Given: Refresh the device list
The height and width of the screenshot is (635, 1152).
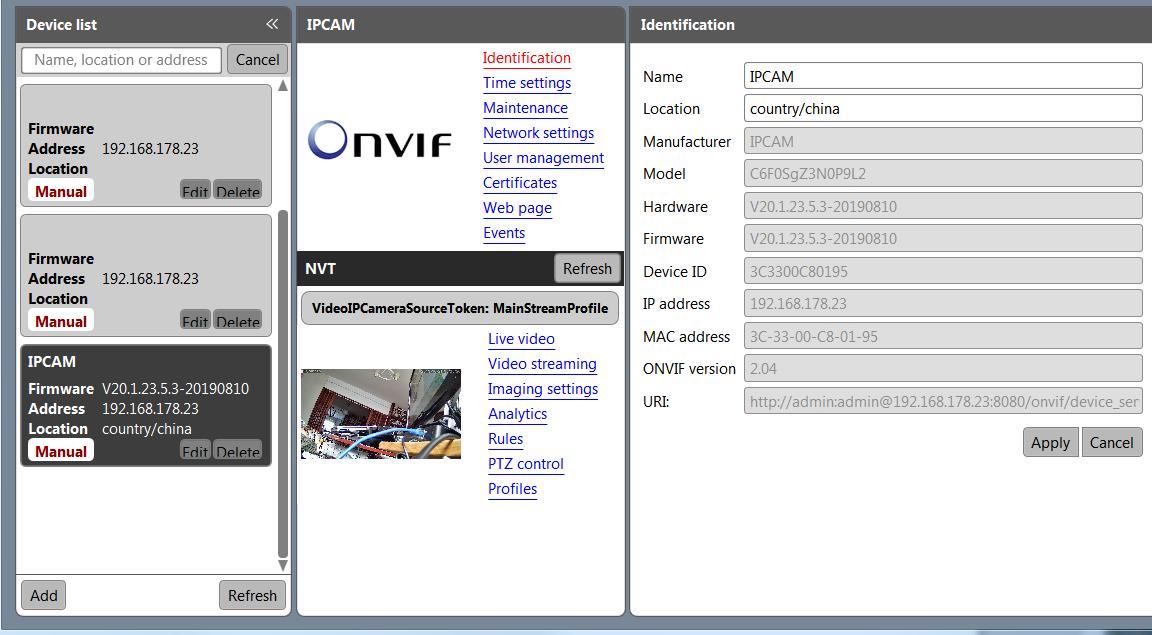Looking at the screenshot, I should click(252, 595).
